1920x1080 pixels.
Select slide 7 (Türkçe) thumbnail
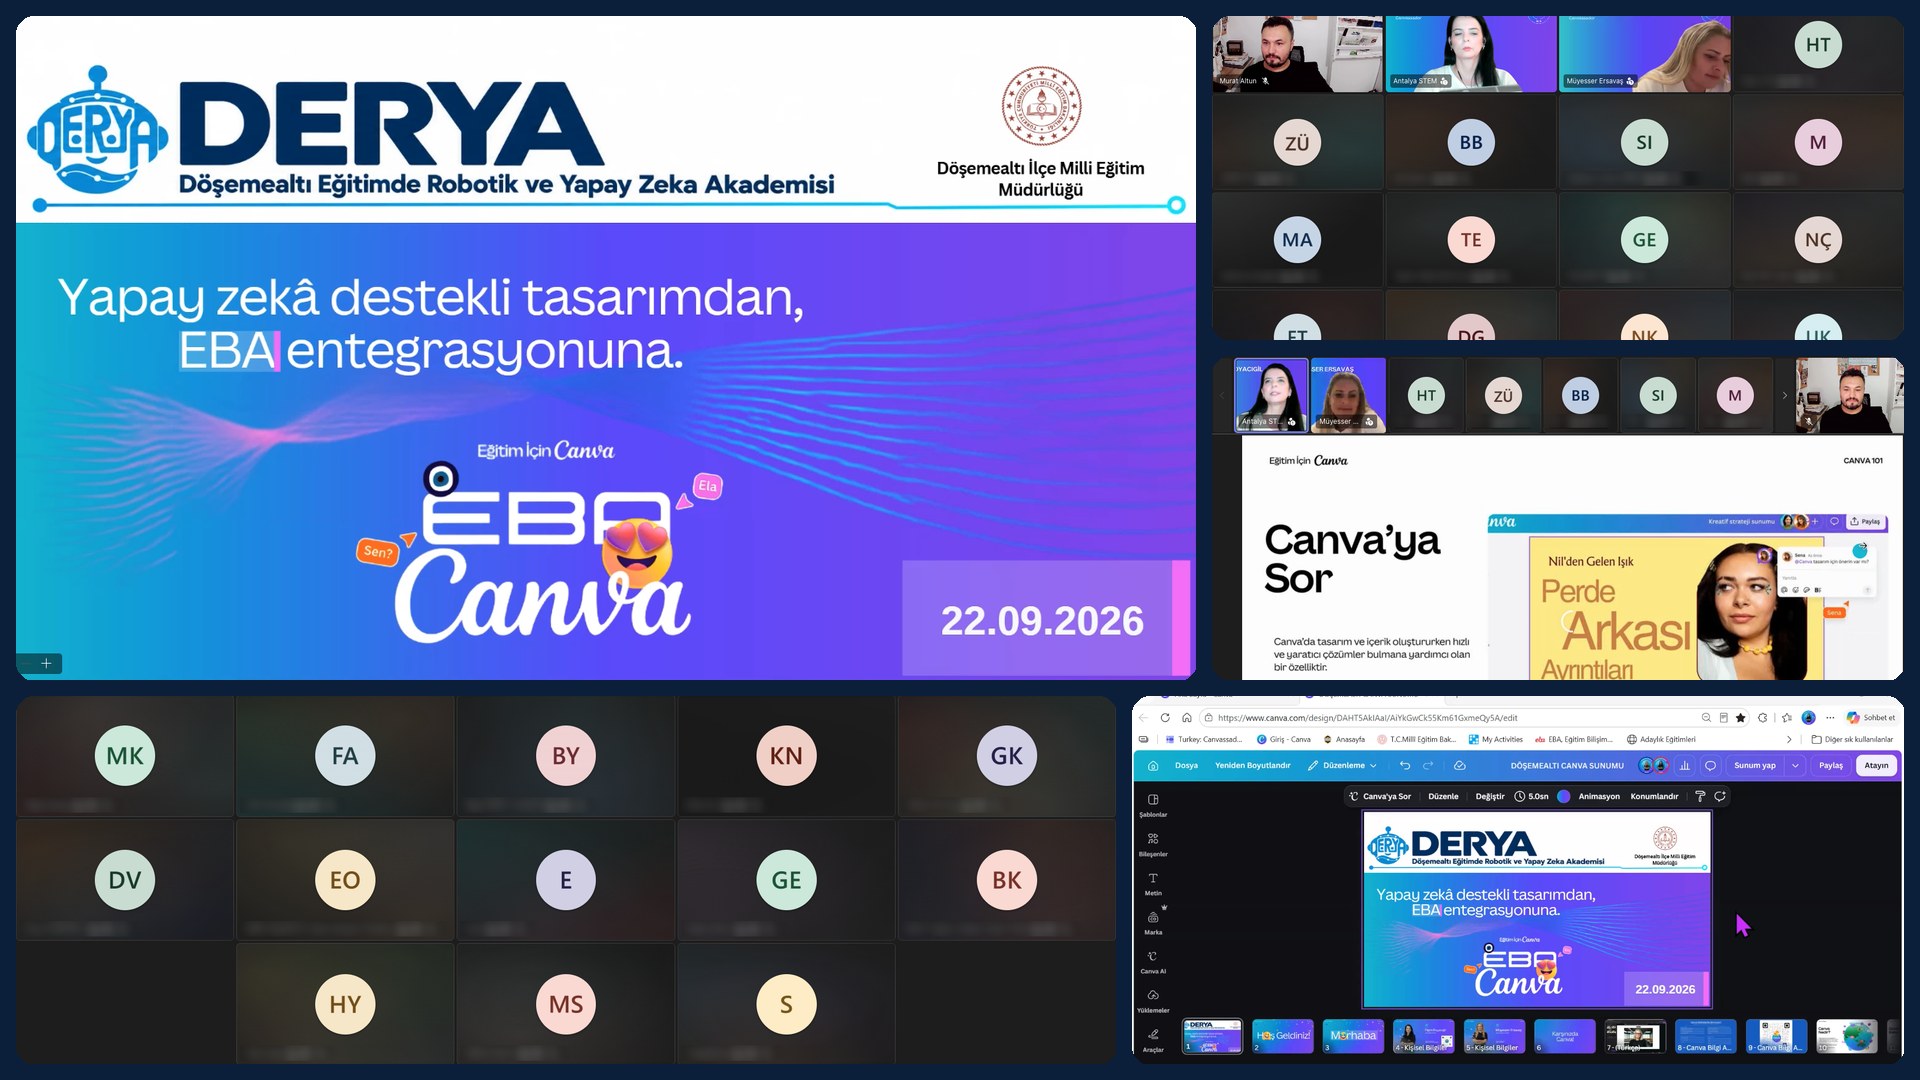tap(1635, 1037)
